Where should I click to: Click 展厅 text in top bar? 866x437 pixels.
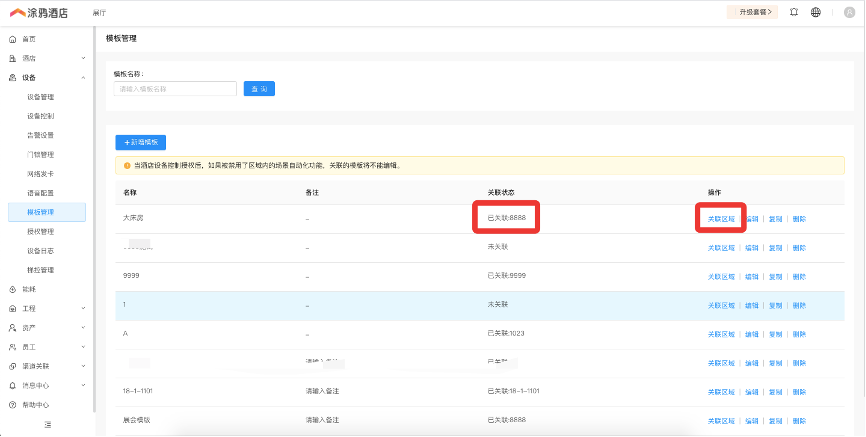[99, 13]
